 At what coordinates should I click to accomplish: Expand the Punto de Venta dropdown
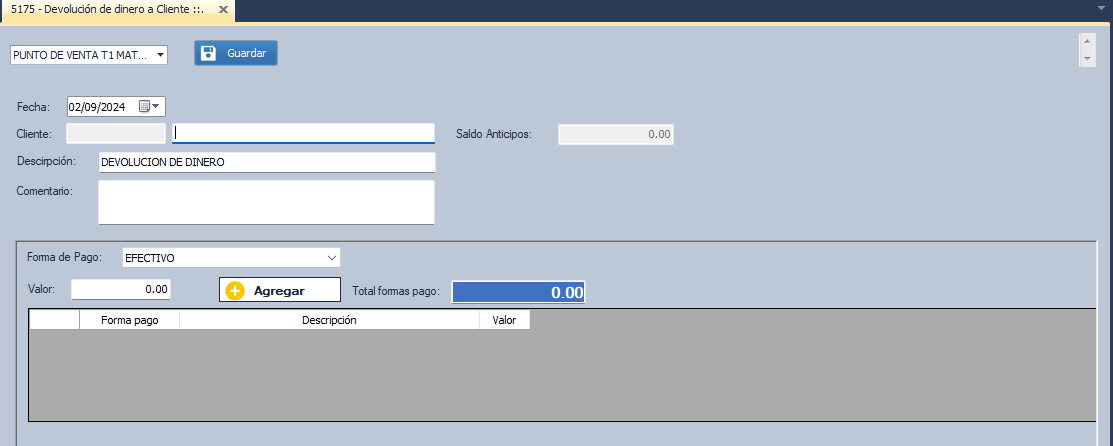tap(160, 55)
